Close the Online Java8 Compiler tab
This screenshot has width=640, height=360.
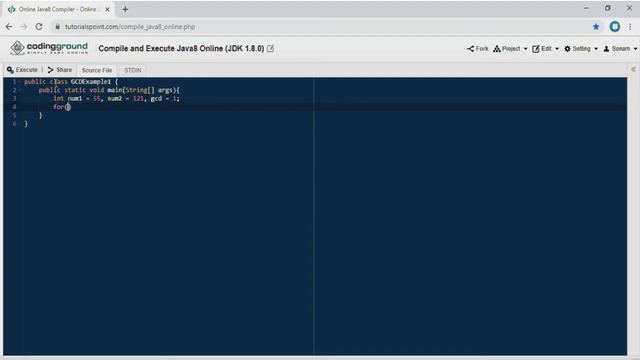pos(107,9)
